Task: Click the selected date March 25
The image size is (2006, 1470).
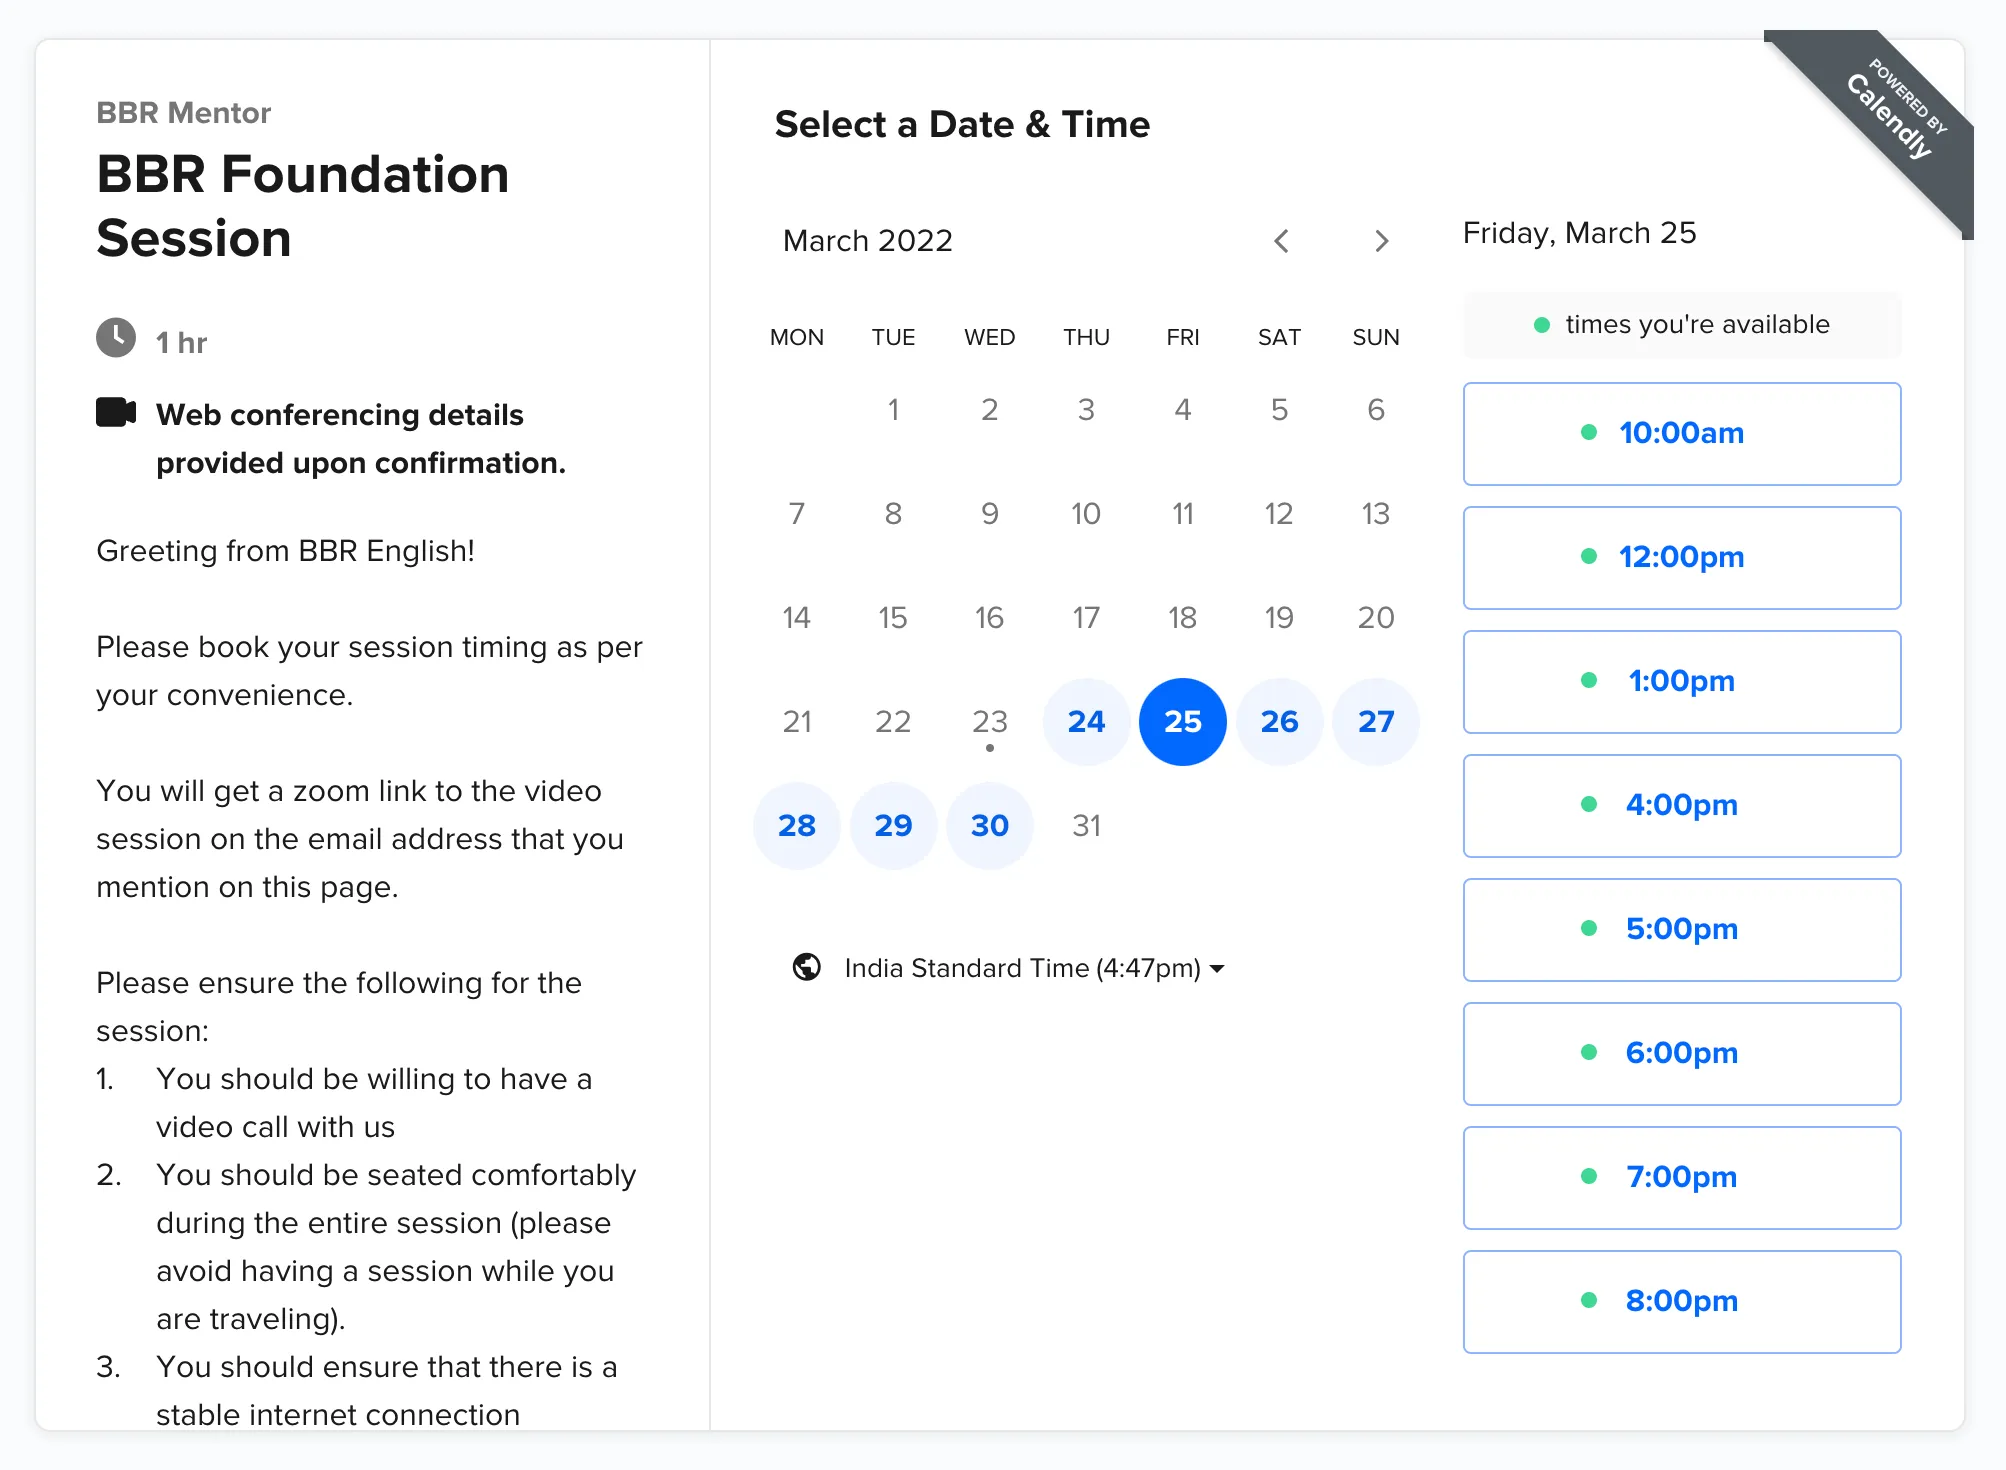Action: click(x=1183, y=722)
